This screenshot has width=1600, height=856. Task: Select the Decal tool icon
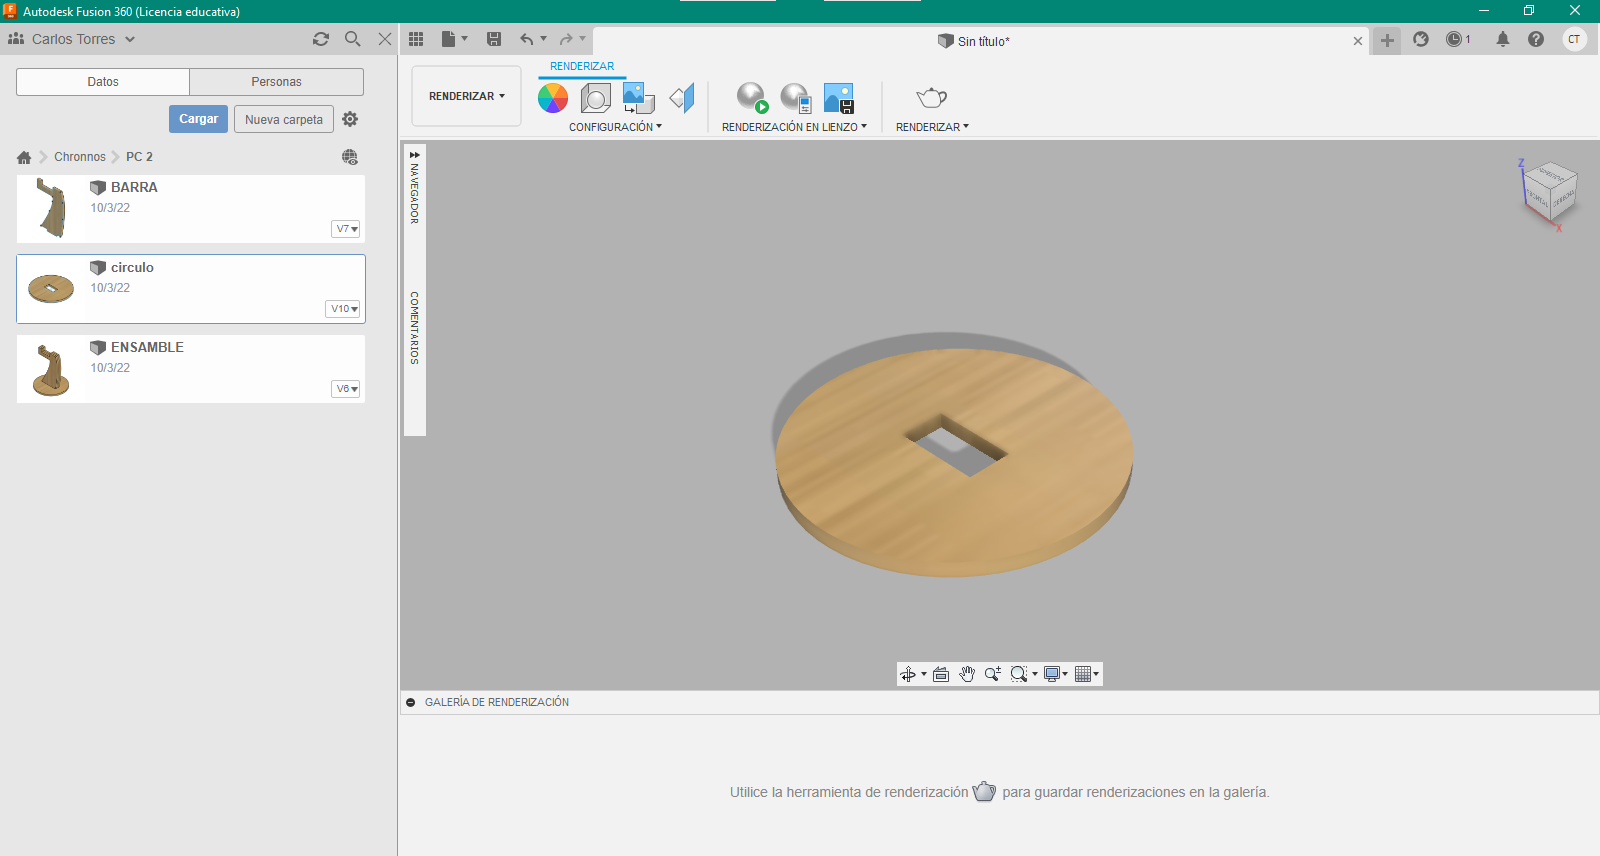click(638, 98)
